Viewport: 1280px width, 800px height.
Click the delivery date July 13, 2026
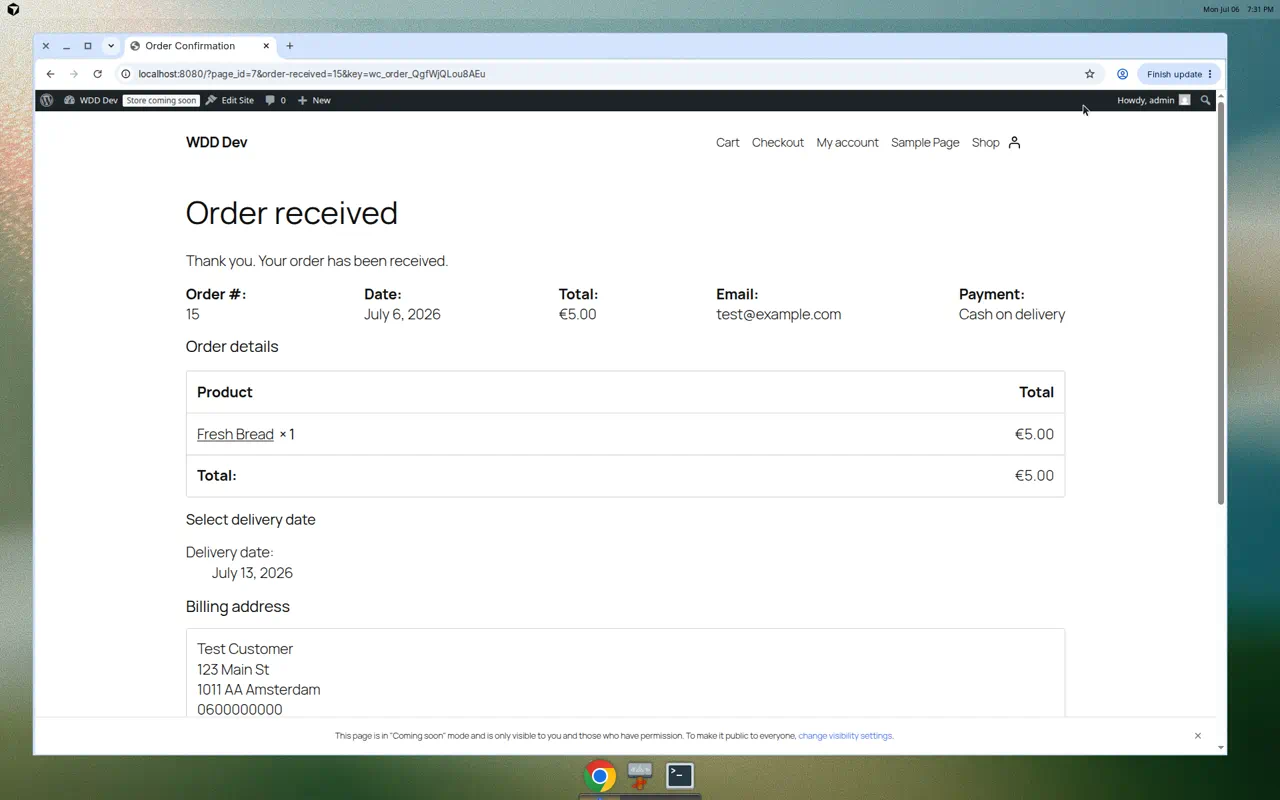click(x=252, y=573)
